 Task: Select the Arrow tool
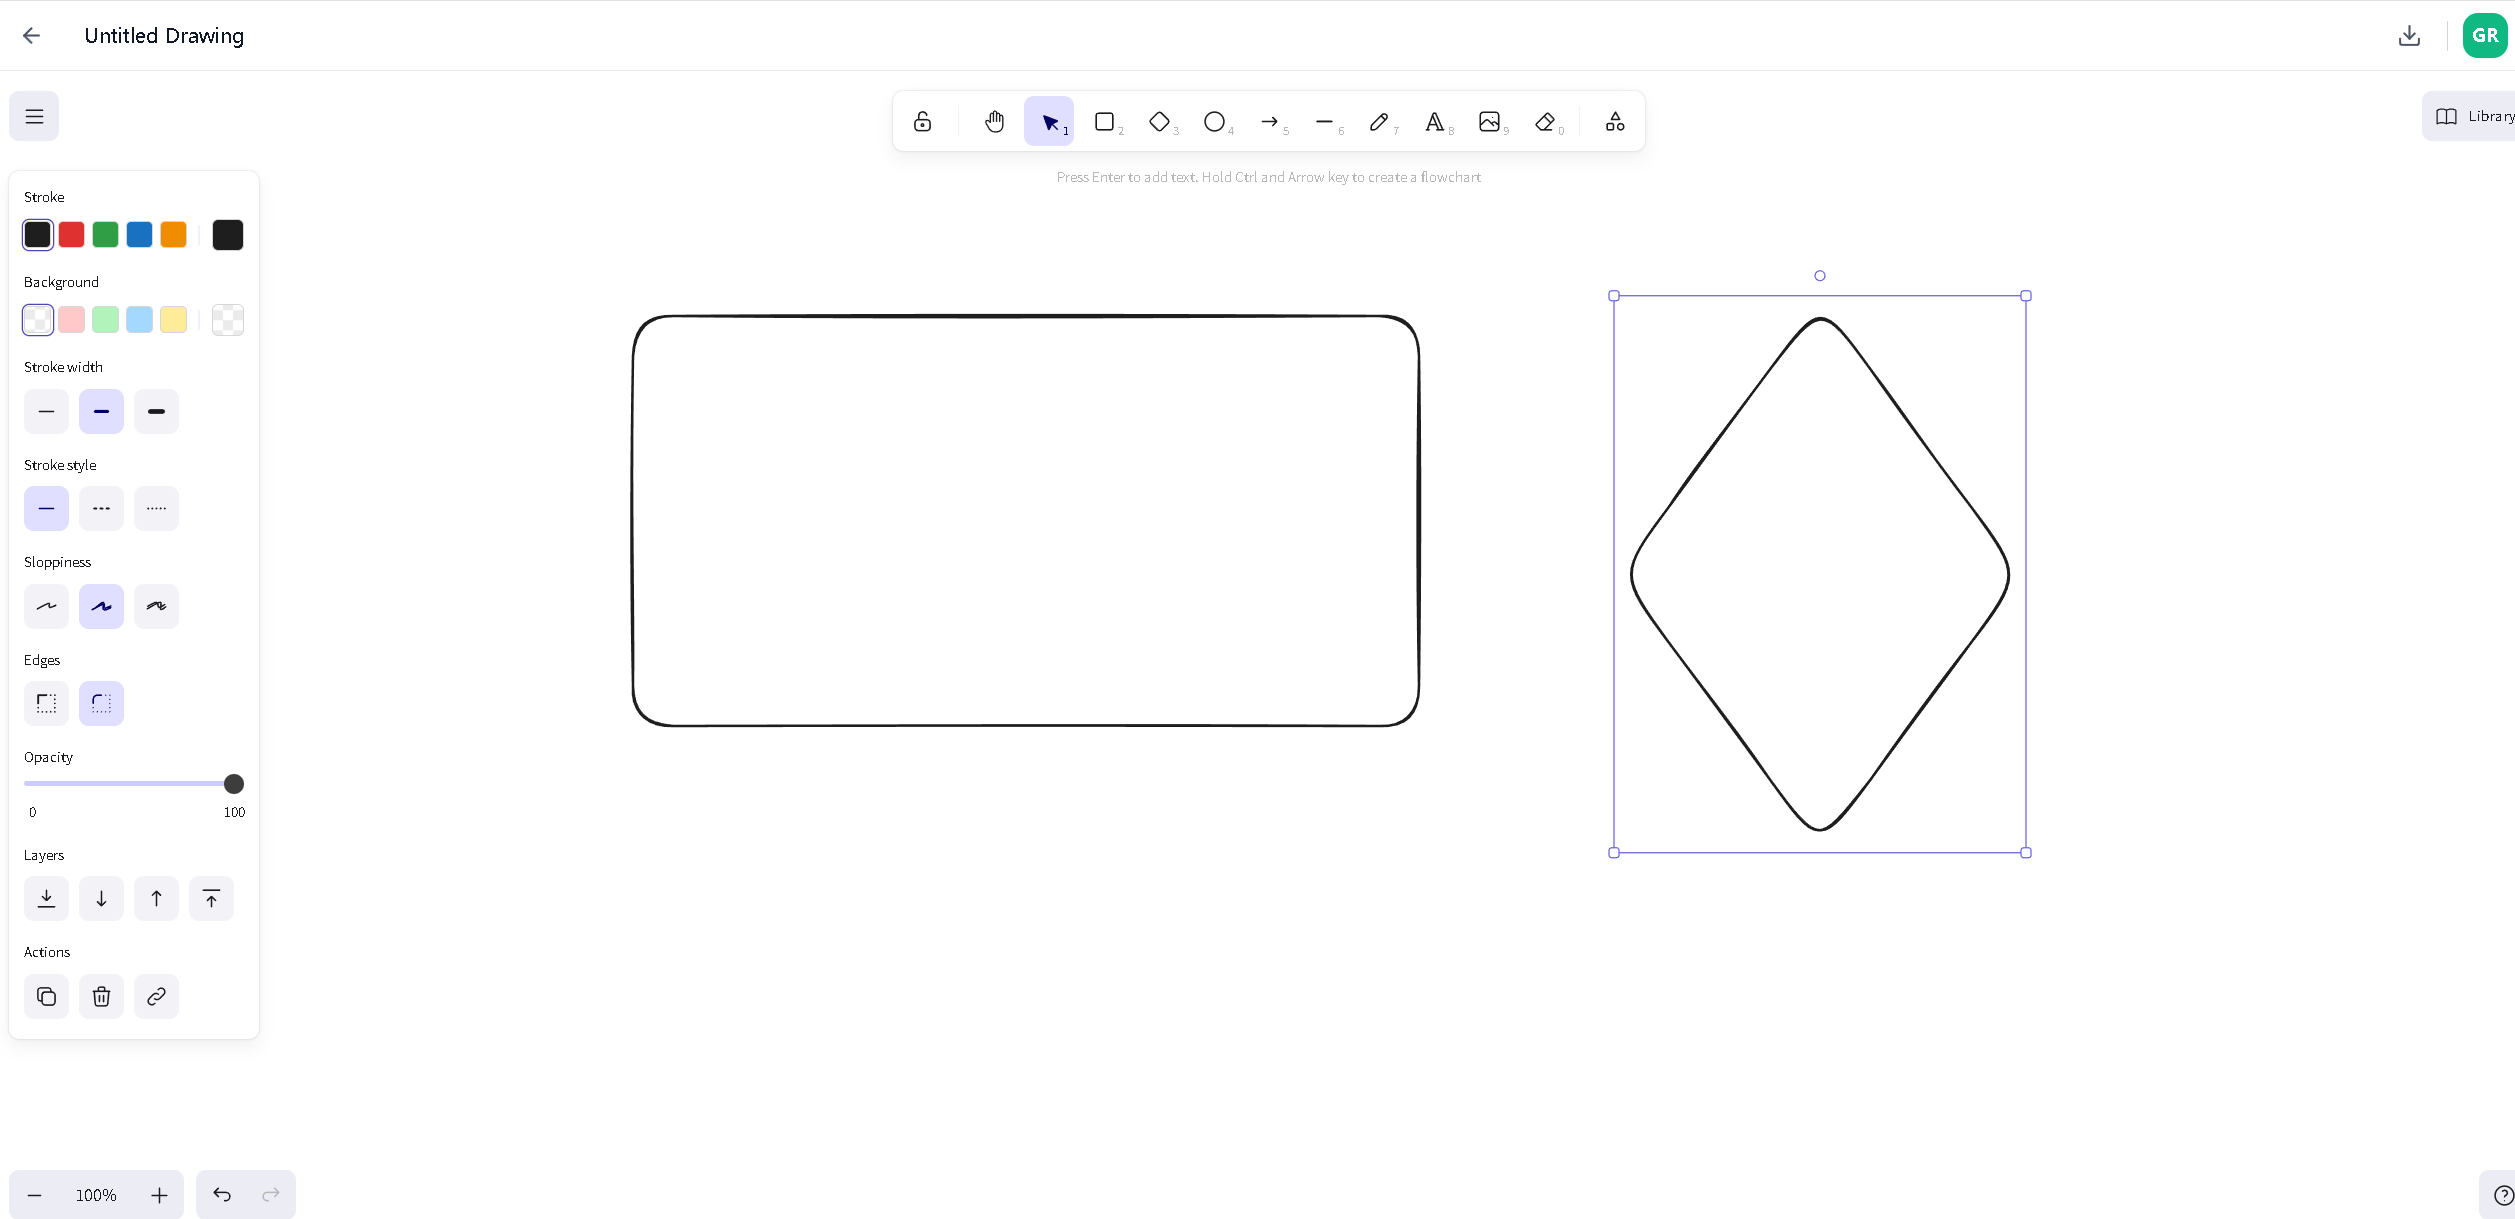point(1269,122)
